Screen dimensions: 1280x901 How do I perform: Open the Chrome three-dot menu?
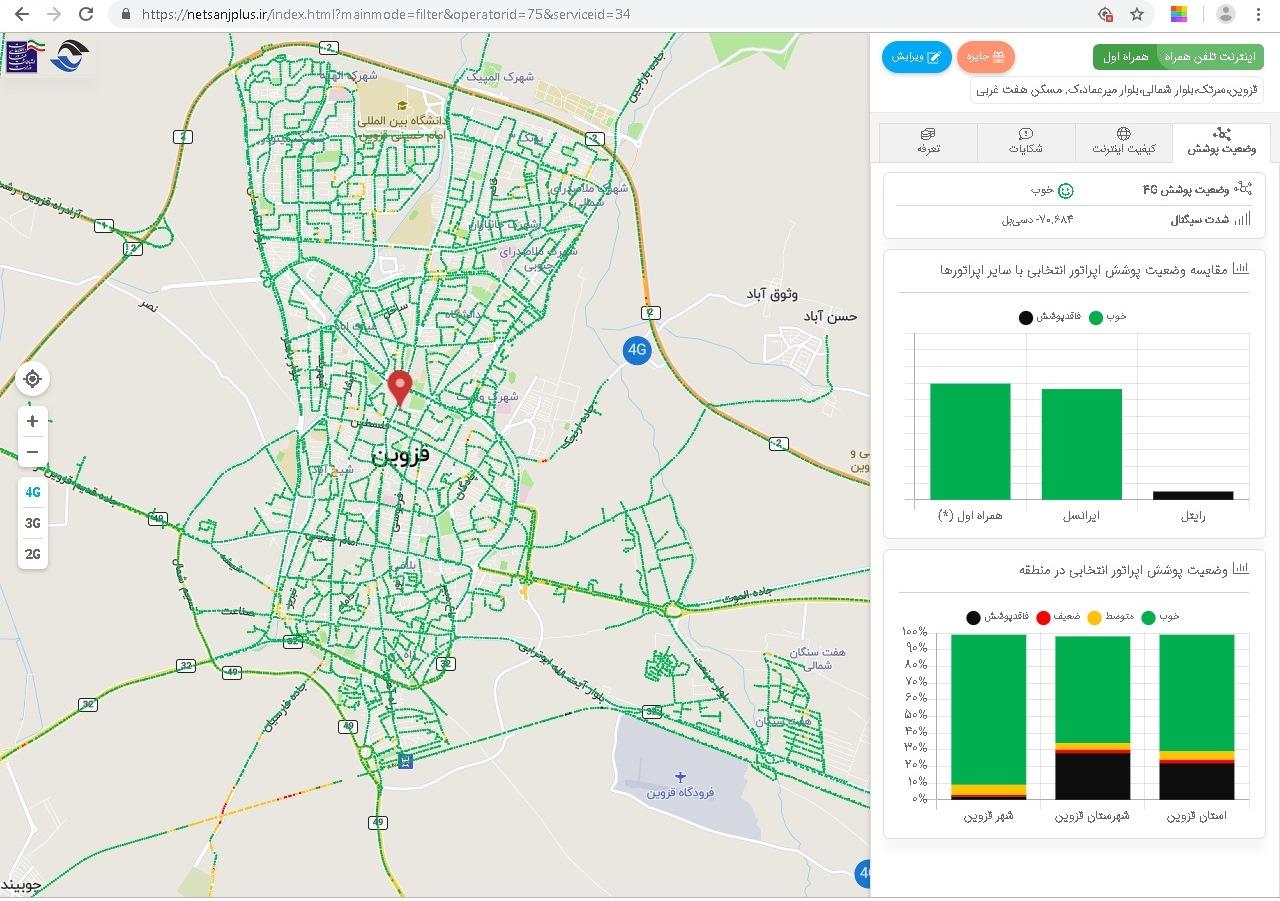click(x=1259, y=14)
